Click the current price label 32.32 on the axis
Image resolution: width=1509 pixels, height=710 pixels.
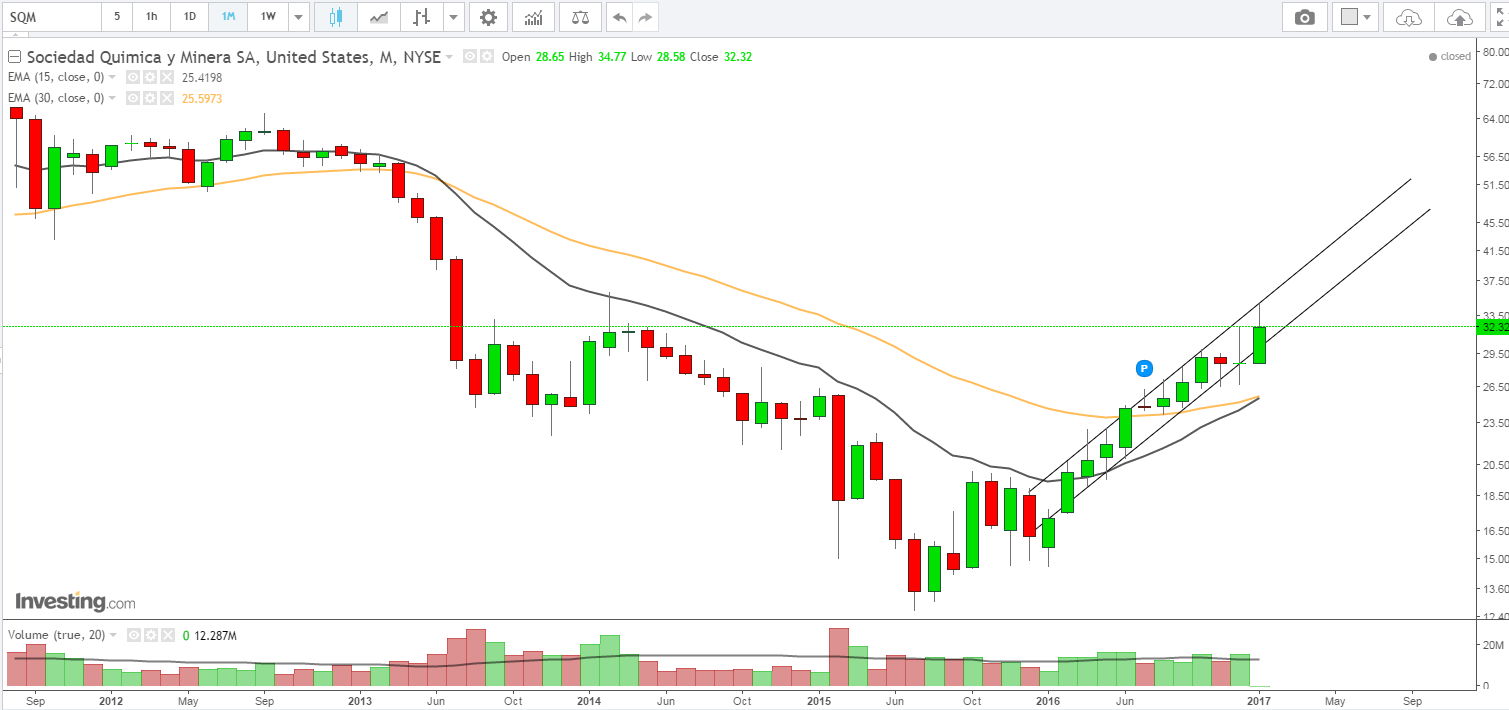click(x=1491, y=327)
